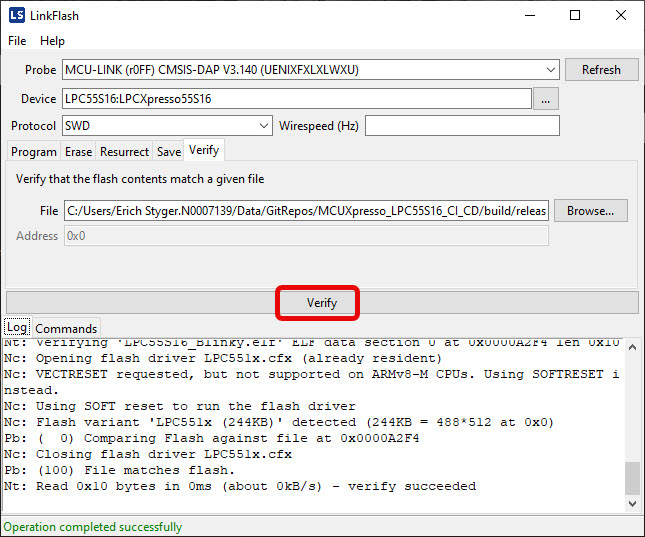Click the log output vertical scrollbar
The height and width of the screenshot is (537, 645).
tap(632, 420)
